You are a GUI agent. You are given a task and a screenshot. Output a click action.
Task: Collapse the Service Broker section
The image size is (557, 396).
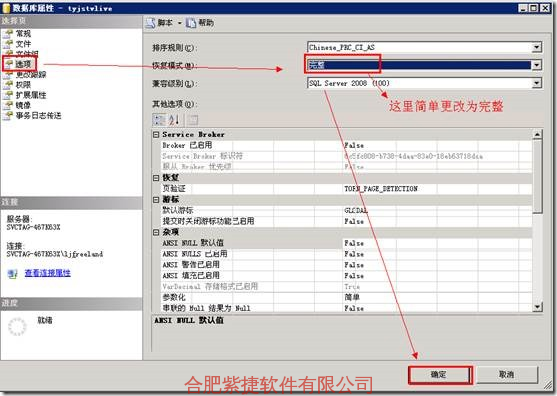pyautogui.click(x=156, y=135)
